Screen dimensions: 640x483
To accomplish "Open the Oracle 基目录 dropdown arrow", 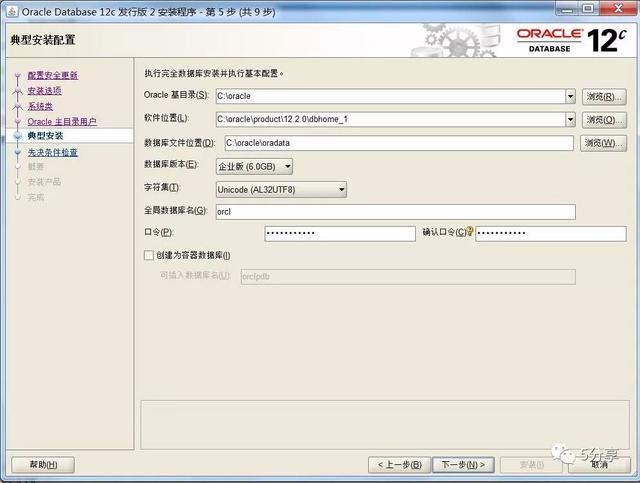I will coord(570,96).
